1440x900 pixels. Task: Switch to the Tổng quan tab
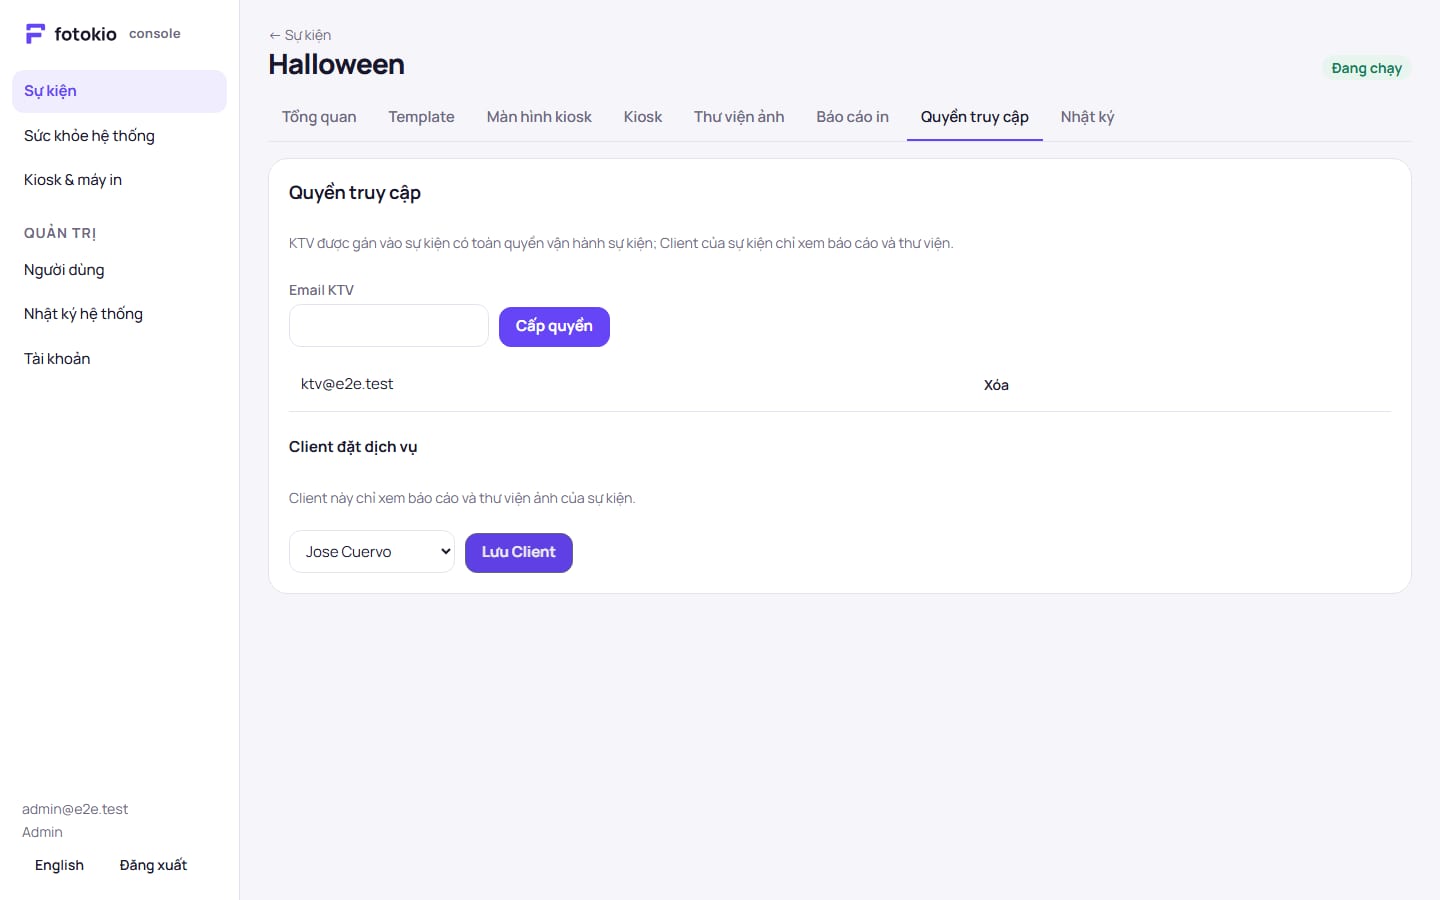click(319, 117)
